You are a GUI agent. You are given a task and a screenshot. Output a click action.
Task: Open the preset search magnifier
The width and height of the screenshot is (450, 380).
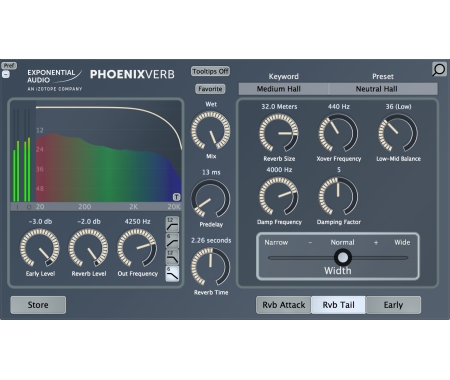point(439,70)
